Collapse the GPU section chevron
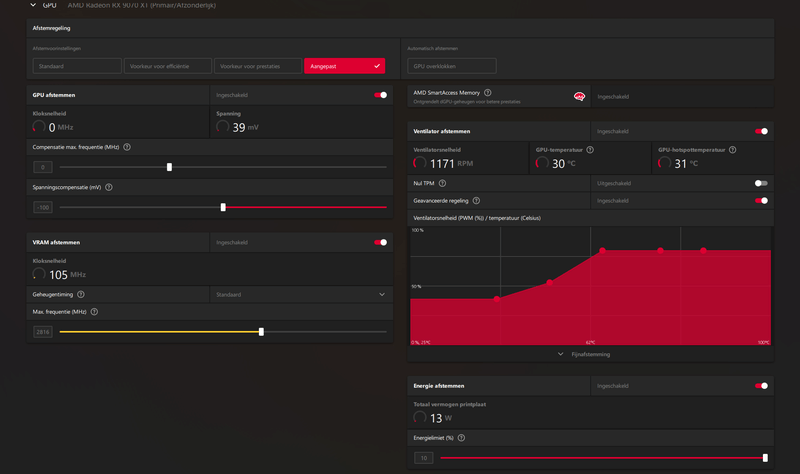The height and width of the screenshot is (474, 800). point(33,5)
